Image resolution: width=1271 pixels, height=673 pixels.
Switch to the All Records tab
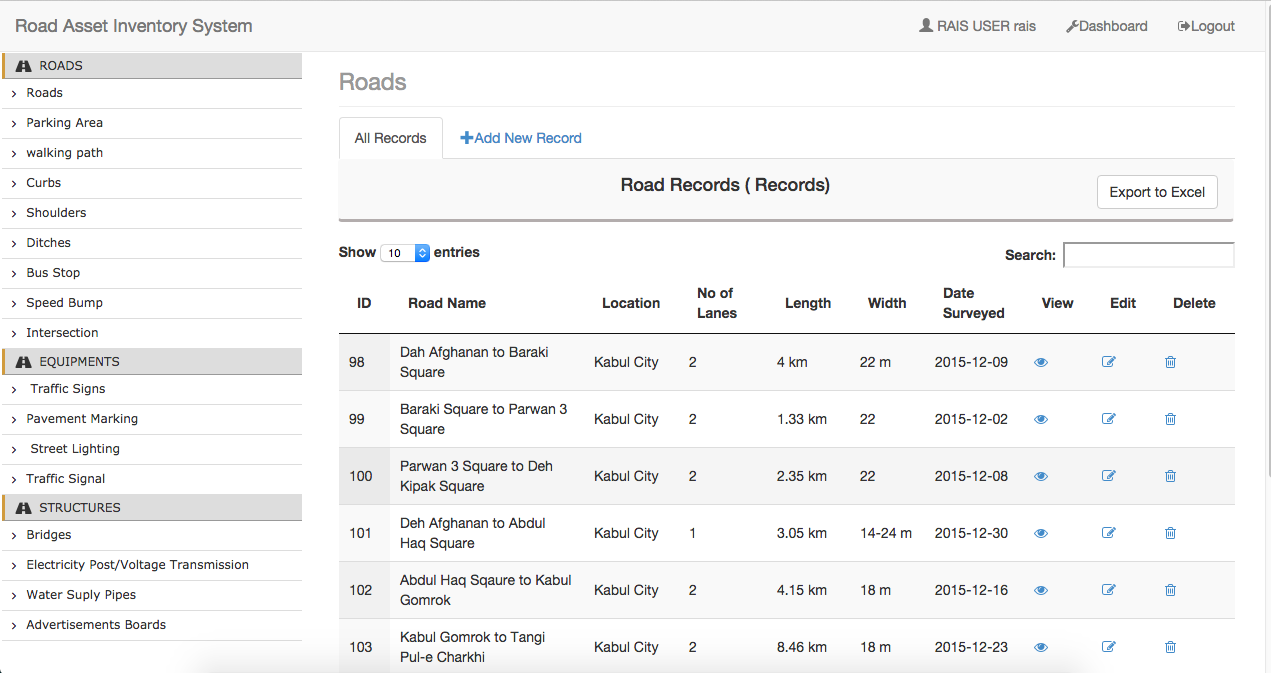390,138
